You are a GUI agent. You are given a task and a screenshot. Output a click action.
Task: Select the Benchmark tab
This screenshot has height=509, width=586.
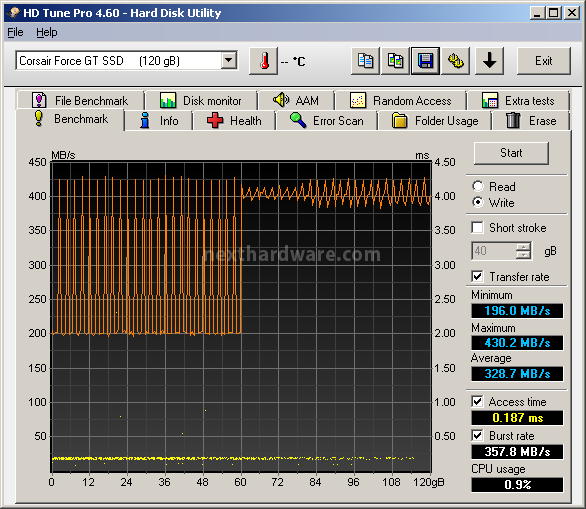click(70, 119)
